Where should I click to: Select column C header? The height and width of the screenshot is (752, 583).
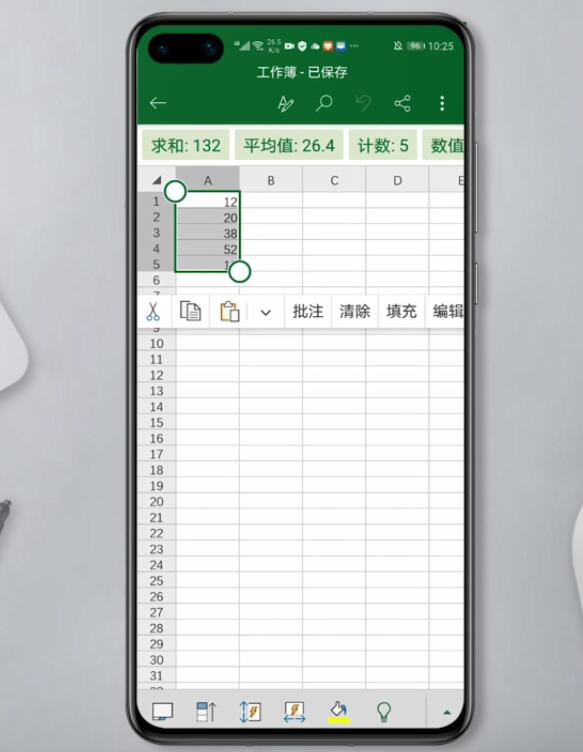click(334, 180)
